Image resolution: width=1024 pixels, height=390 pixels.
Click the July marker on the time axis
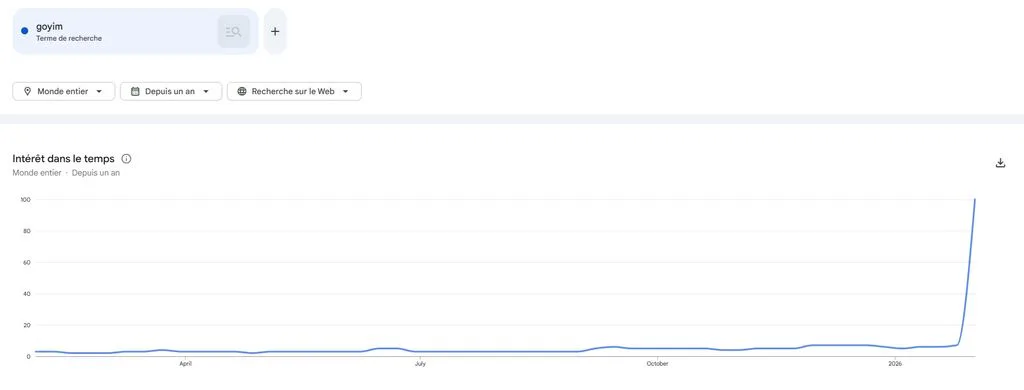[x=420, y=364]
